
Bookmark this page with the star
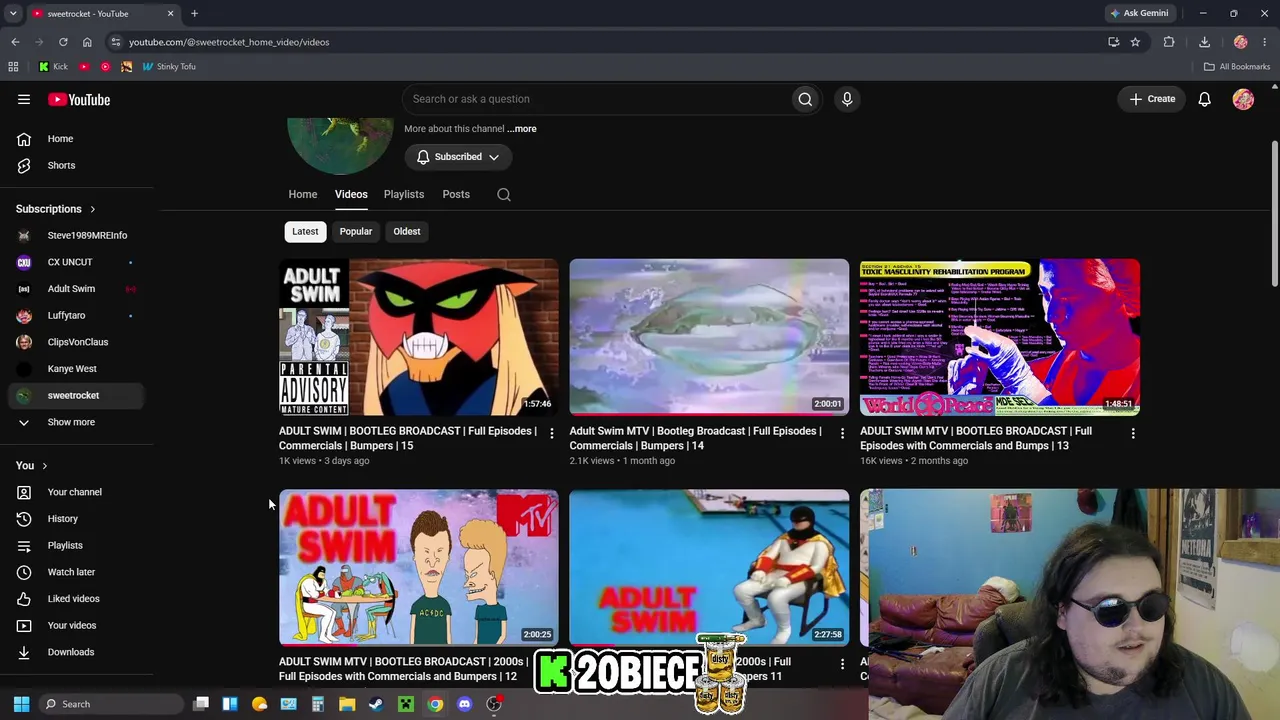(x=1135, y=42)
